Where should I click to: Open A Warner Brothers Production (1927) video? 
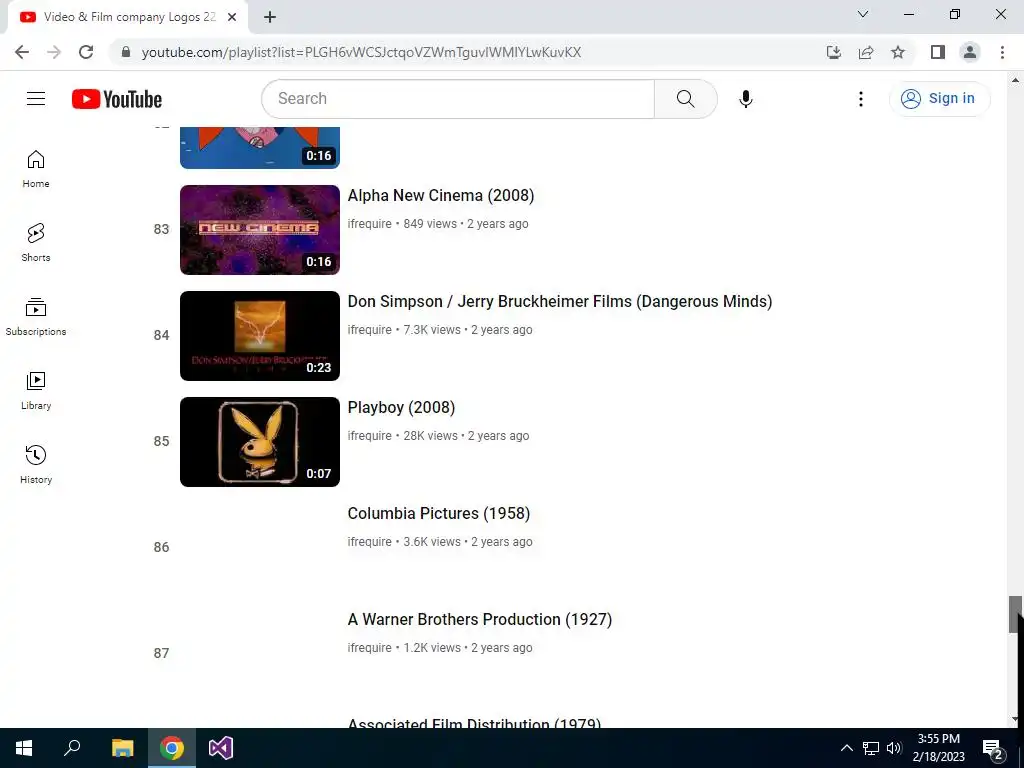[480, 619]
